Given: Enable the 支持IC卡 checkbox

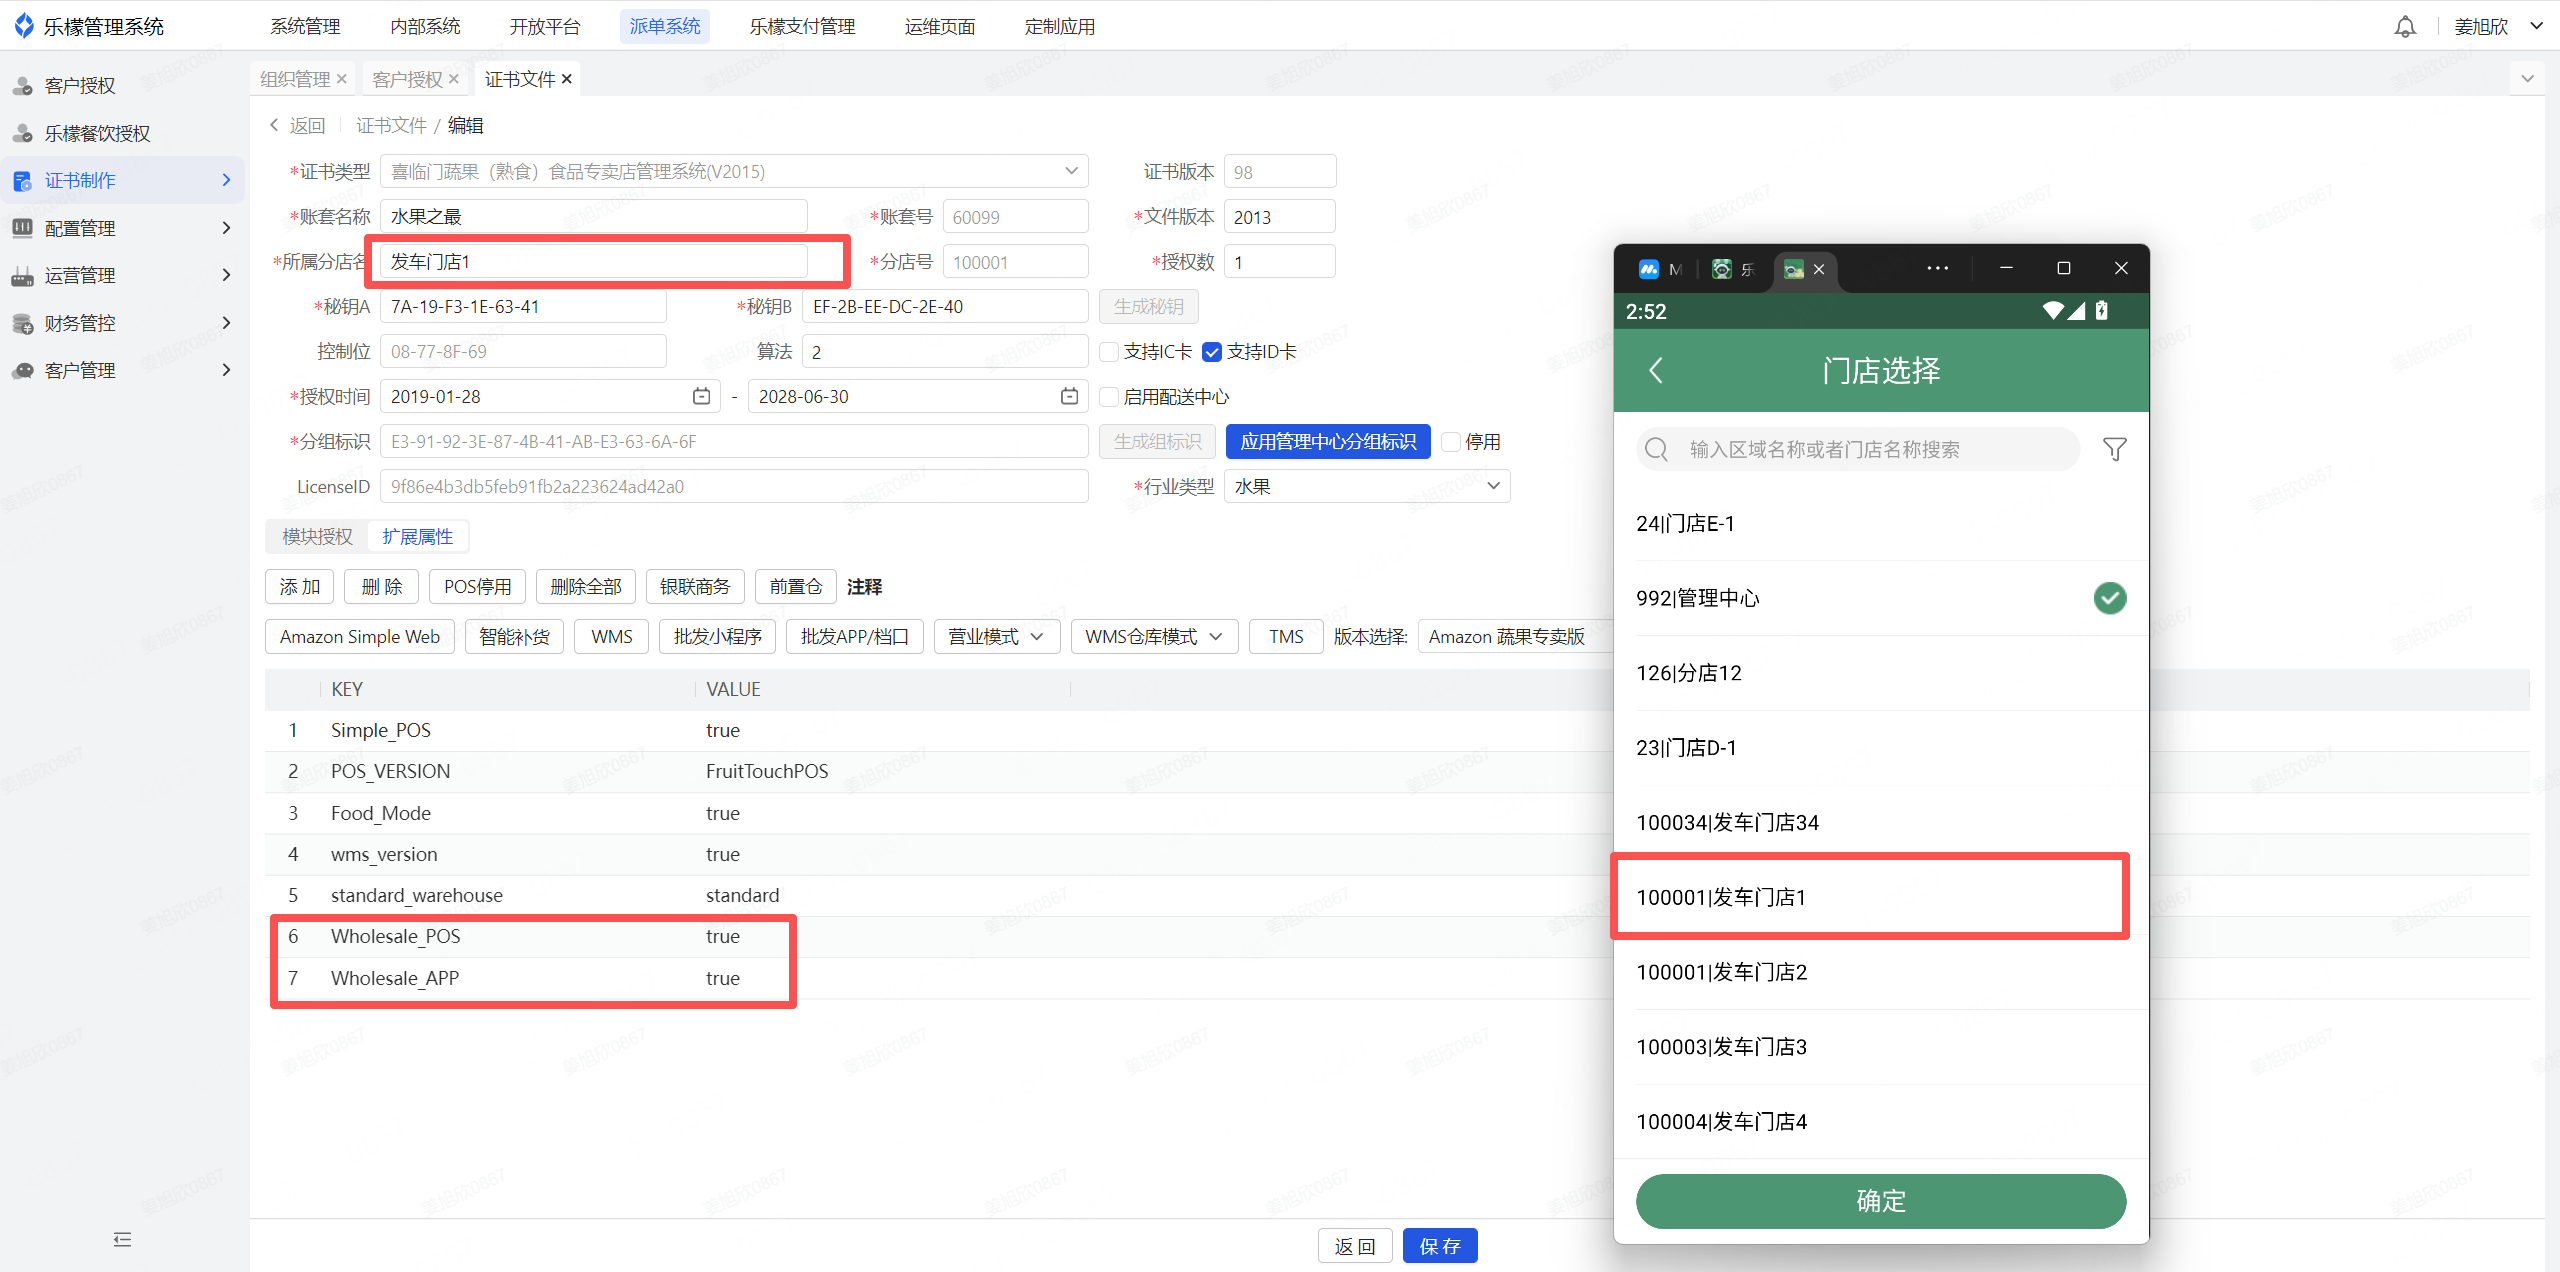Looking at the screenshot, I should [x=1109, y=352].
